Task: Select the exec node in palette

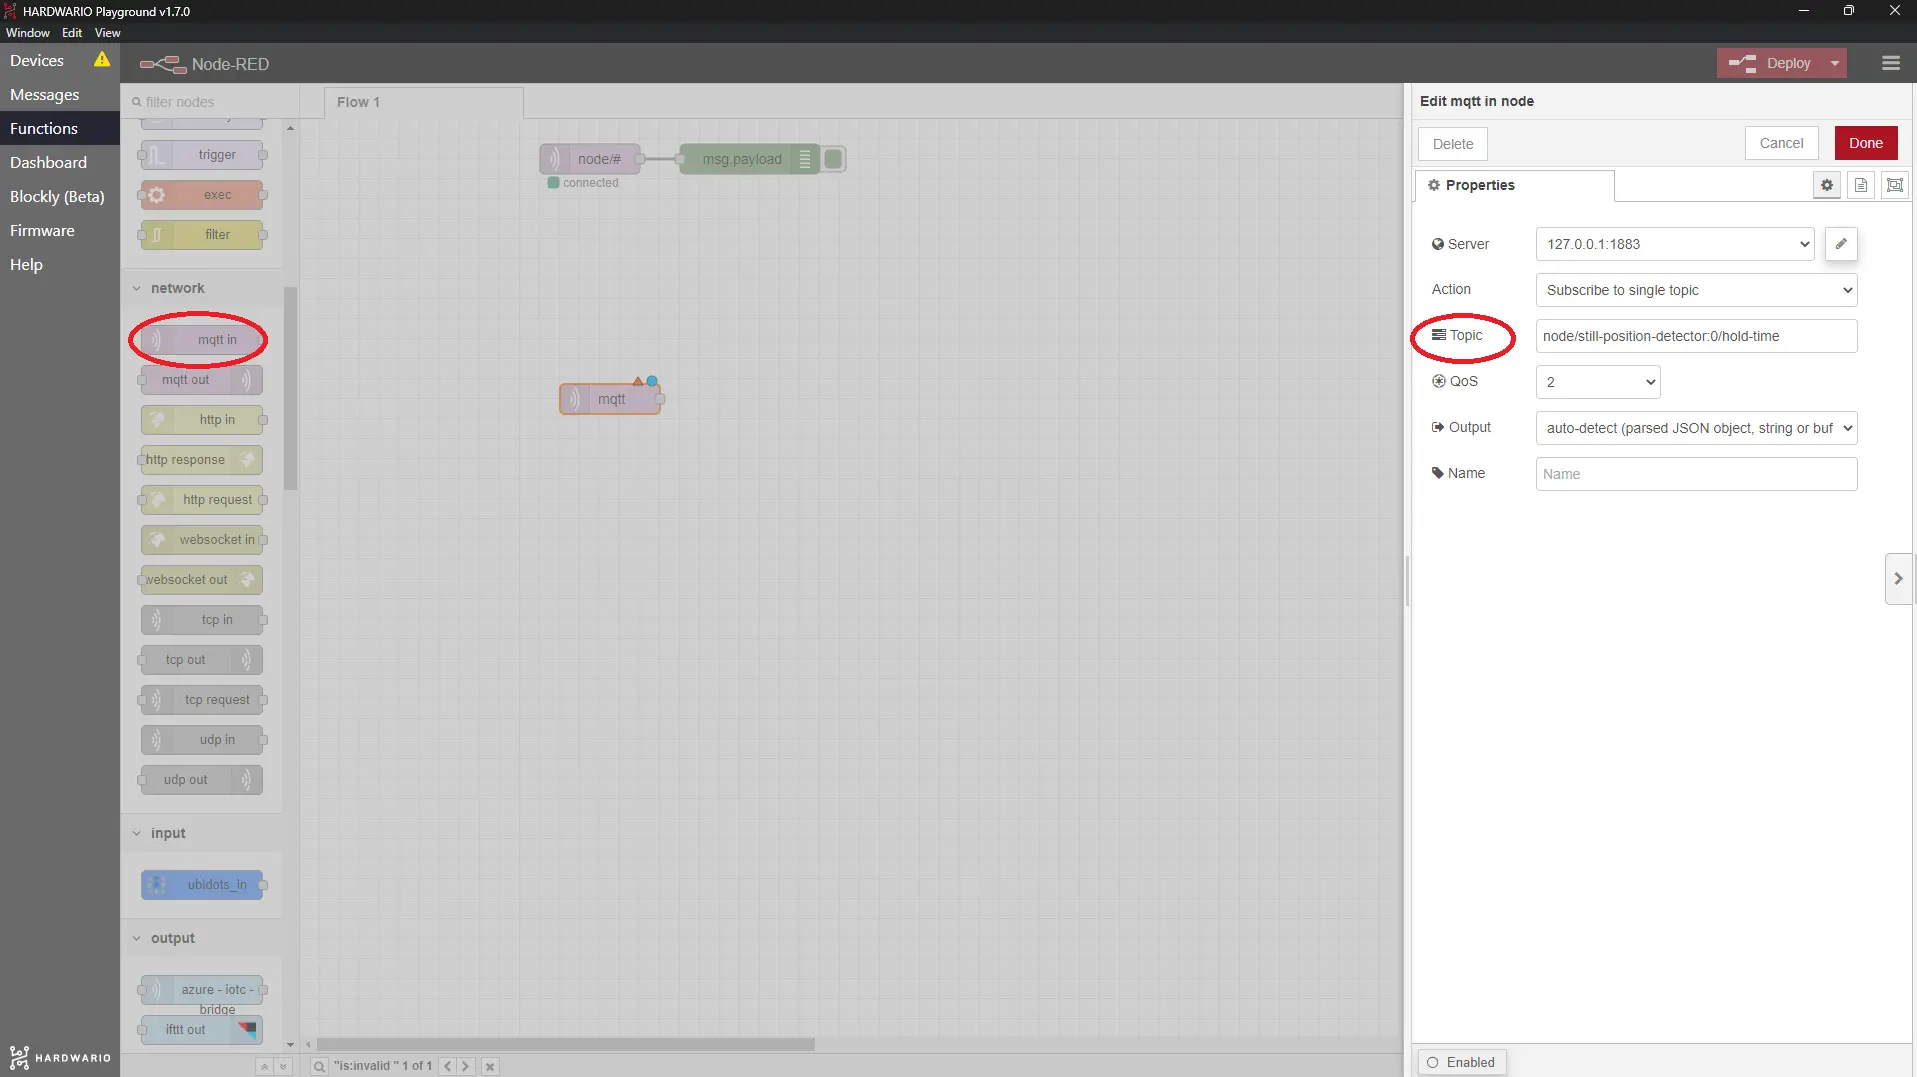Action: click(202, 195)
